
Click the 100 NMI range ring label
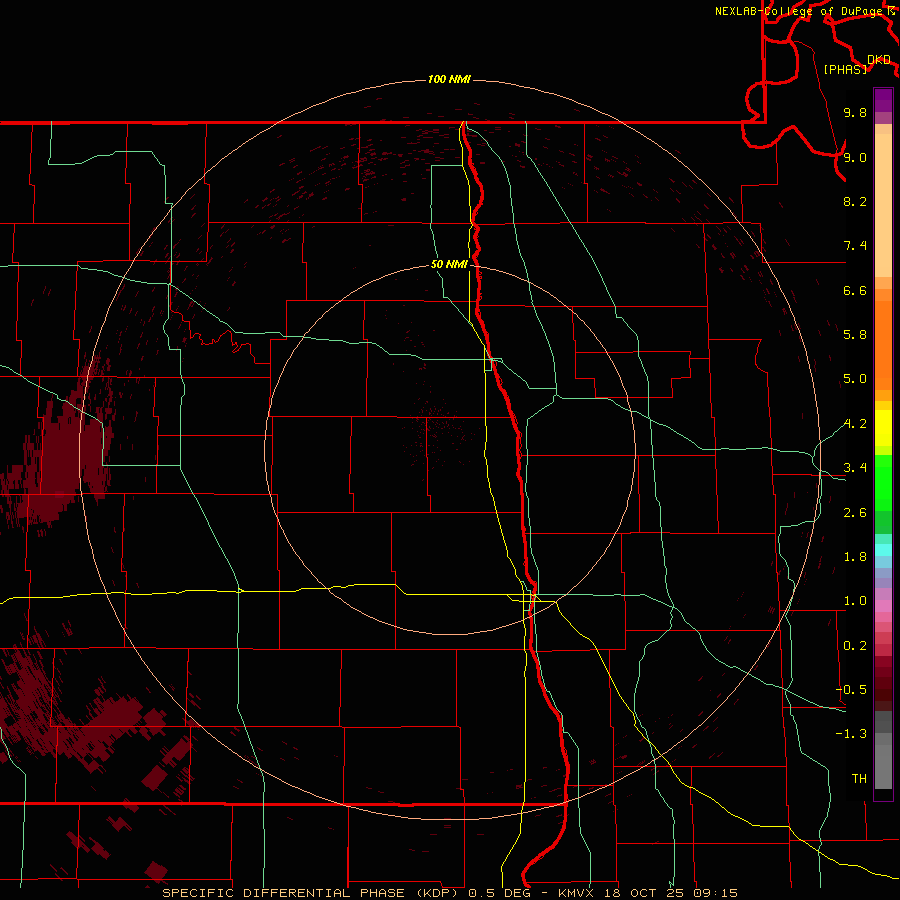pyautogui.click(x=449, y=79)
